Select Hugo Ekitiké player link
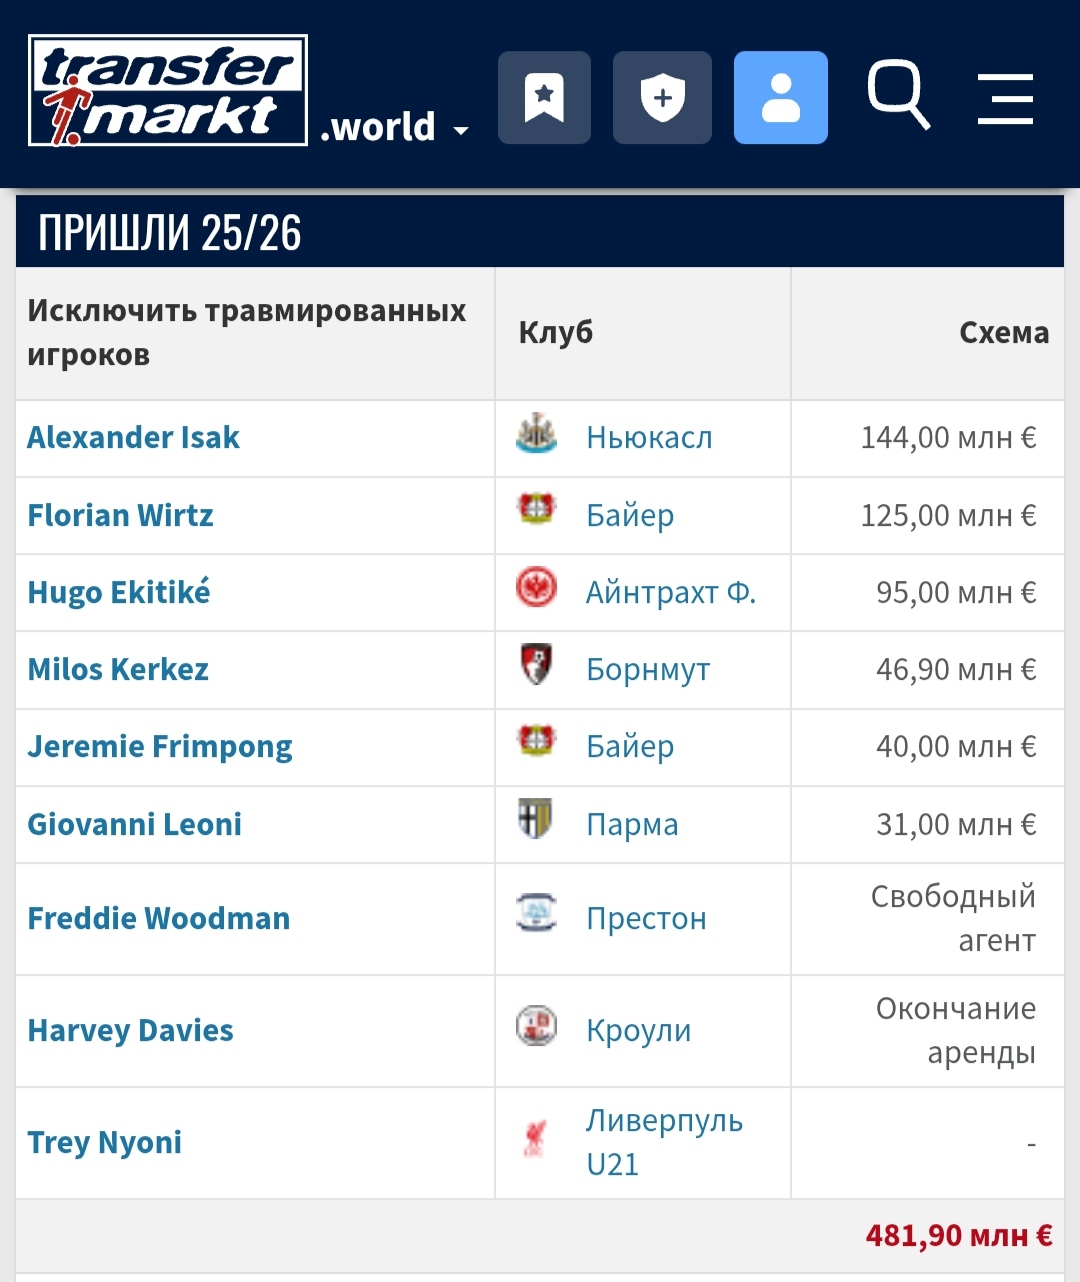The image size is (1080, 1282). click(x=119, y=592)
